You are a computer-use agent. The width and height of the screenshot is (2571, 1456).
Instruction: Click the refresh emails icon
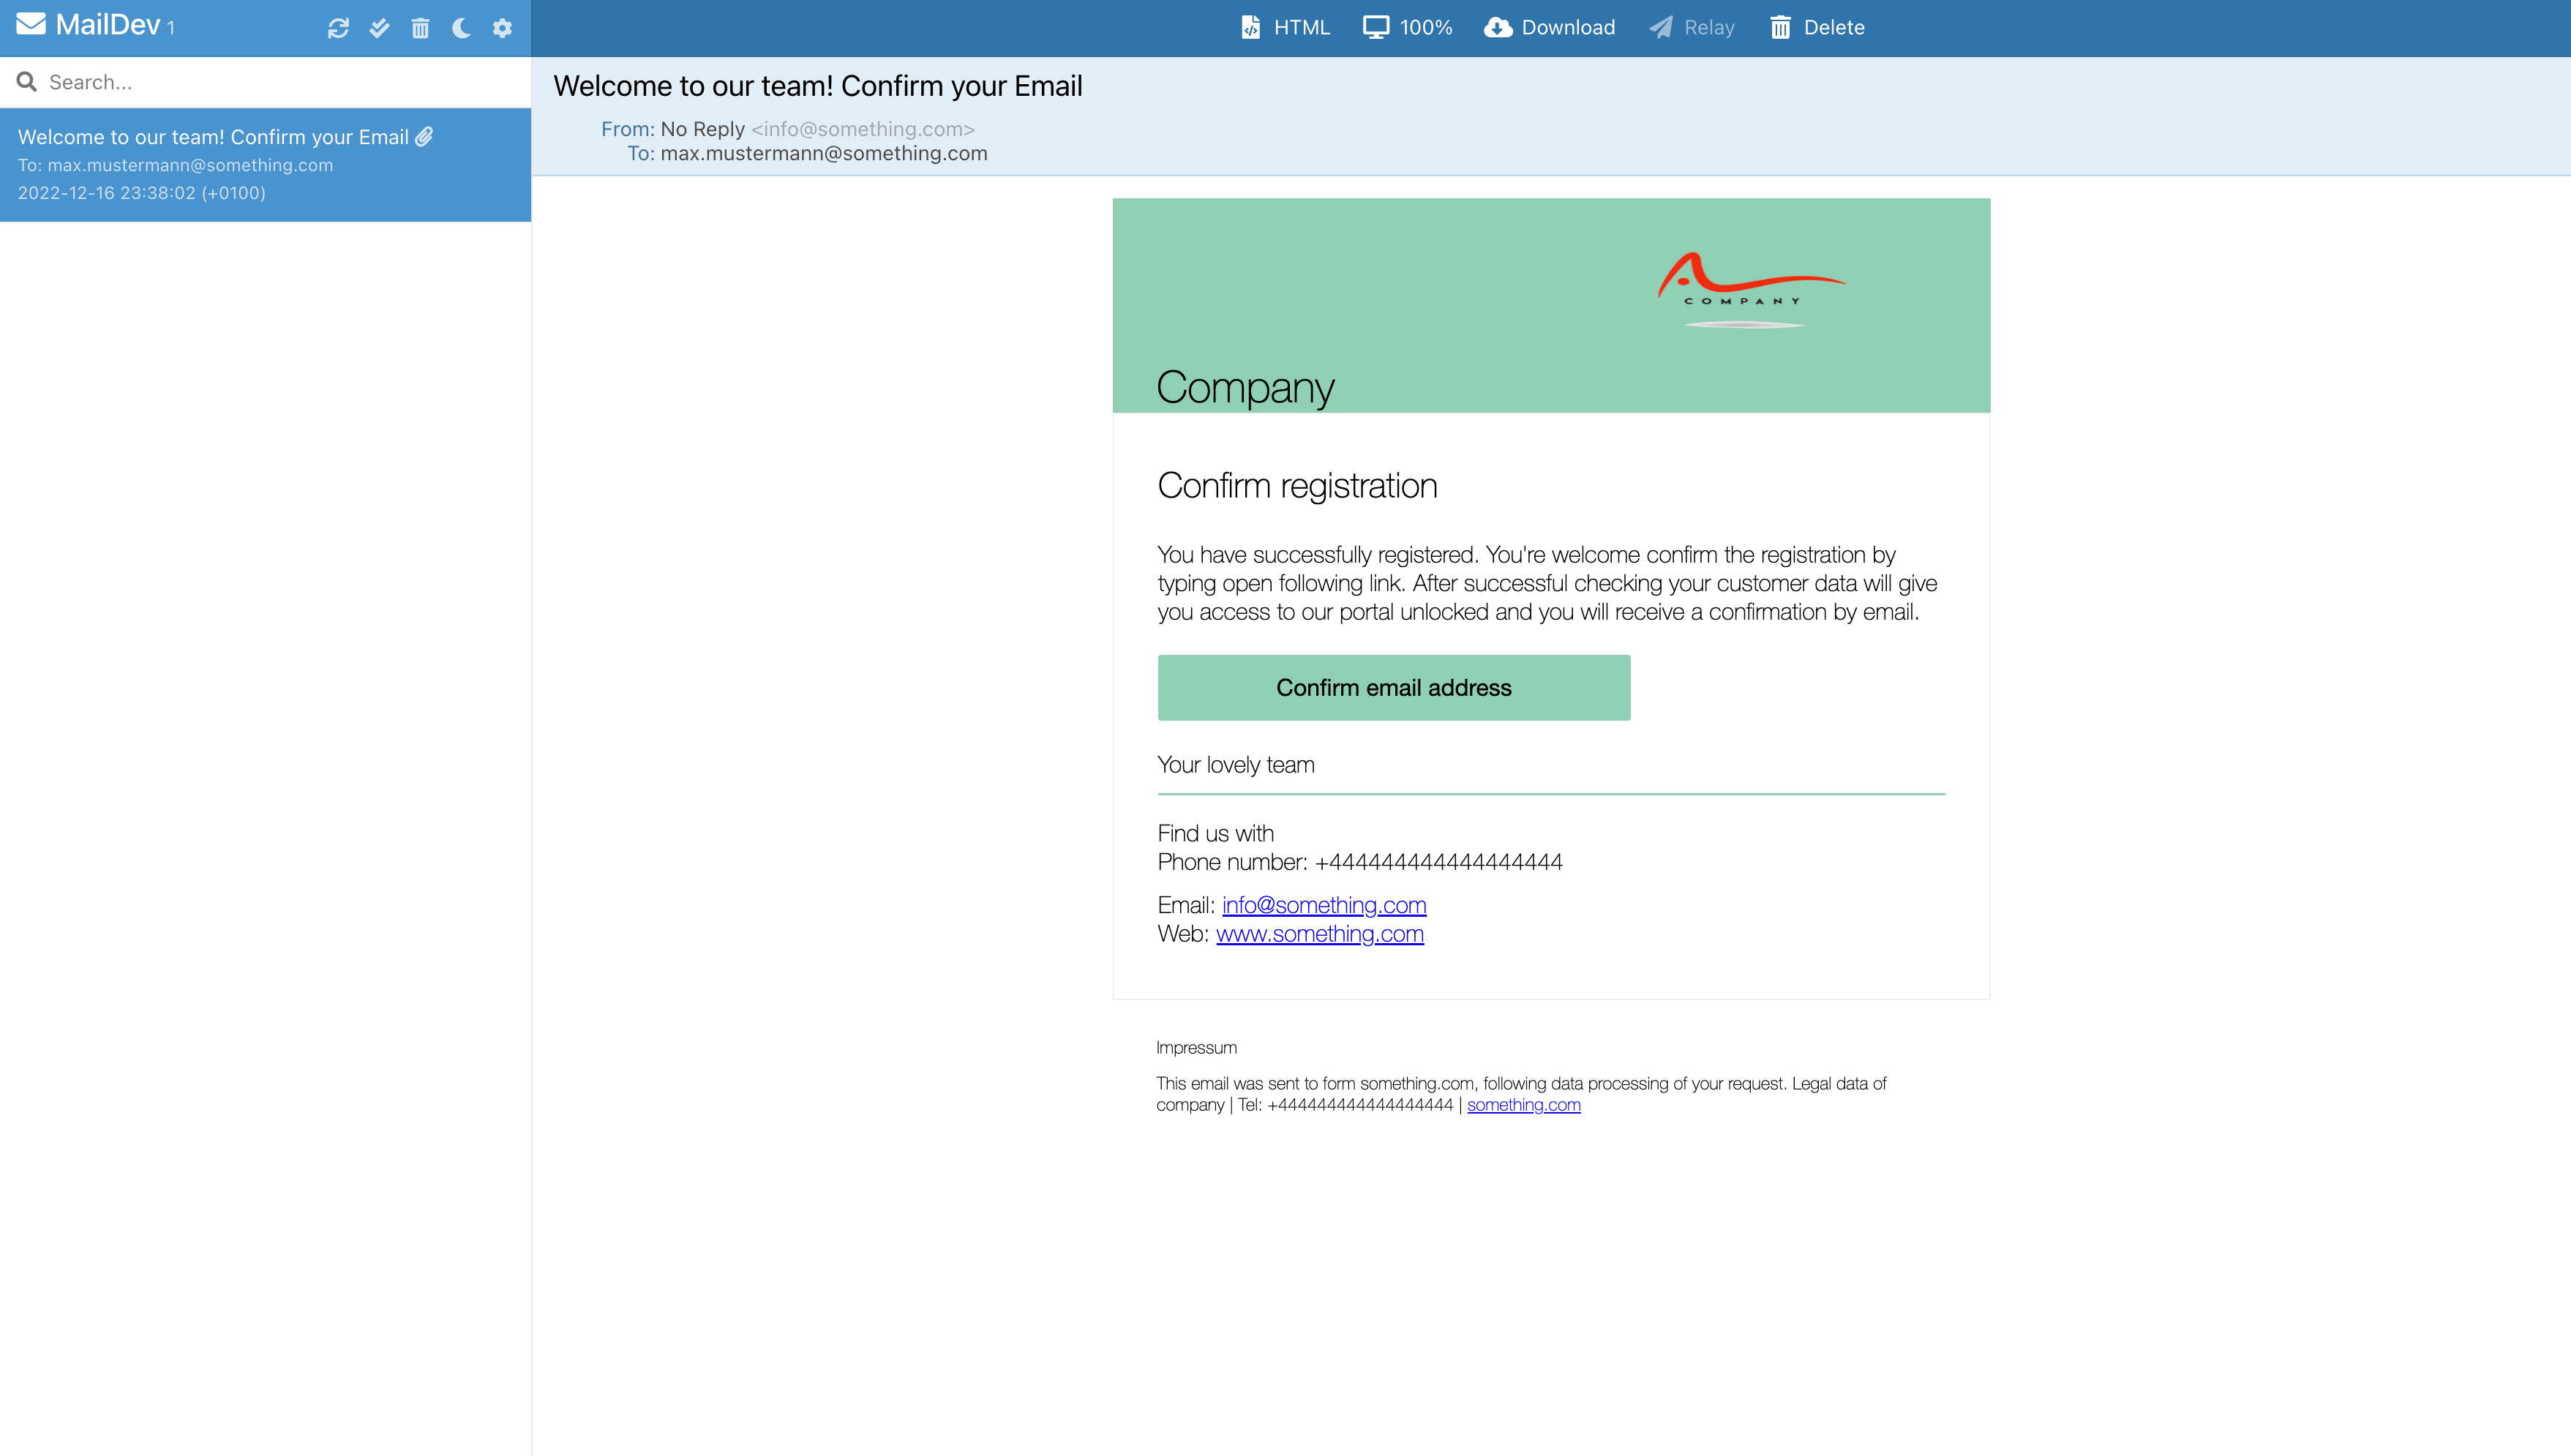pyautogui.click(x=338, y=28)
